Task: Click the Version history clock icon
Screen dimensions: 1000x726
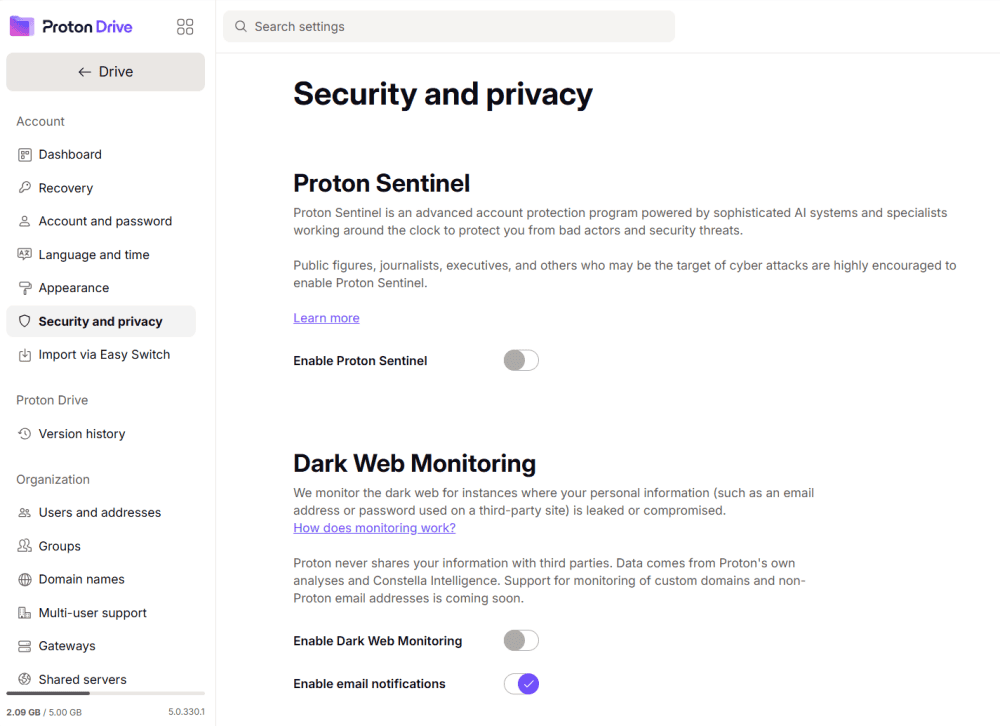Action: [x=25, y=434]
